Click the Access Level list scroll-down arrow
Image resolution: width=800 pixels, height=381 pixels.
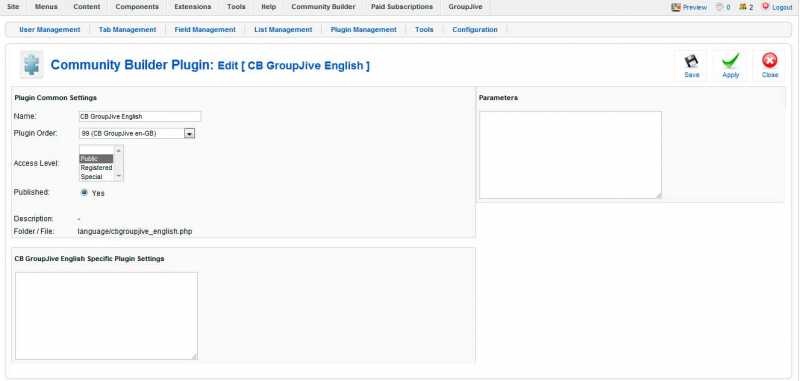pos(118,175)
